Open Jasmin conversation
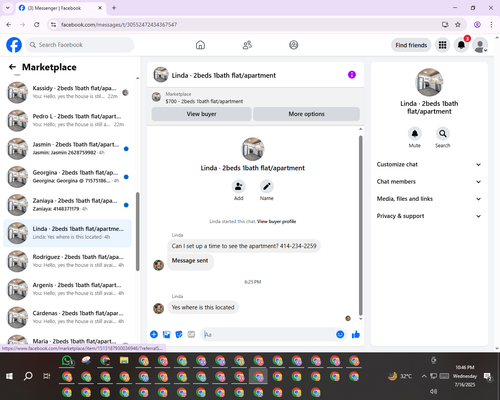This screenshot has width=500, height=400. (68, 149)
